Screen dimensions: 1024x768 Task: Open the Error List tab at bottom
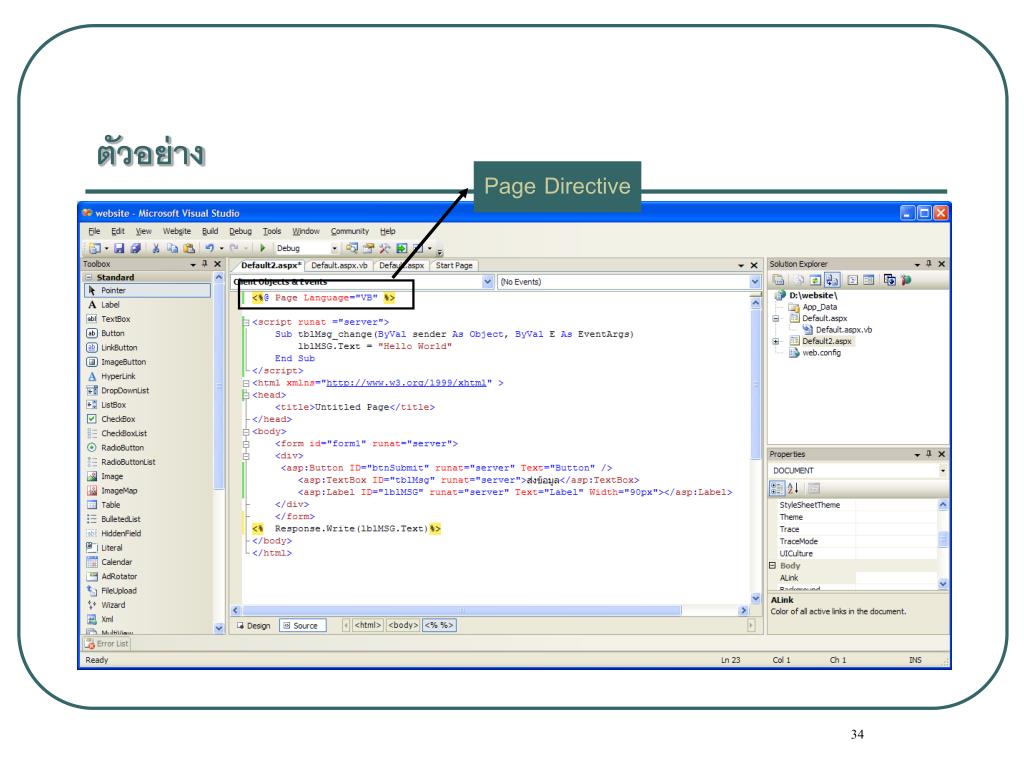click(x=107, y=644)
